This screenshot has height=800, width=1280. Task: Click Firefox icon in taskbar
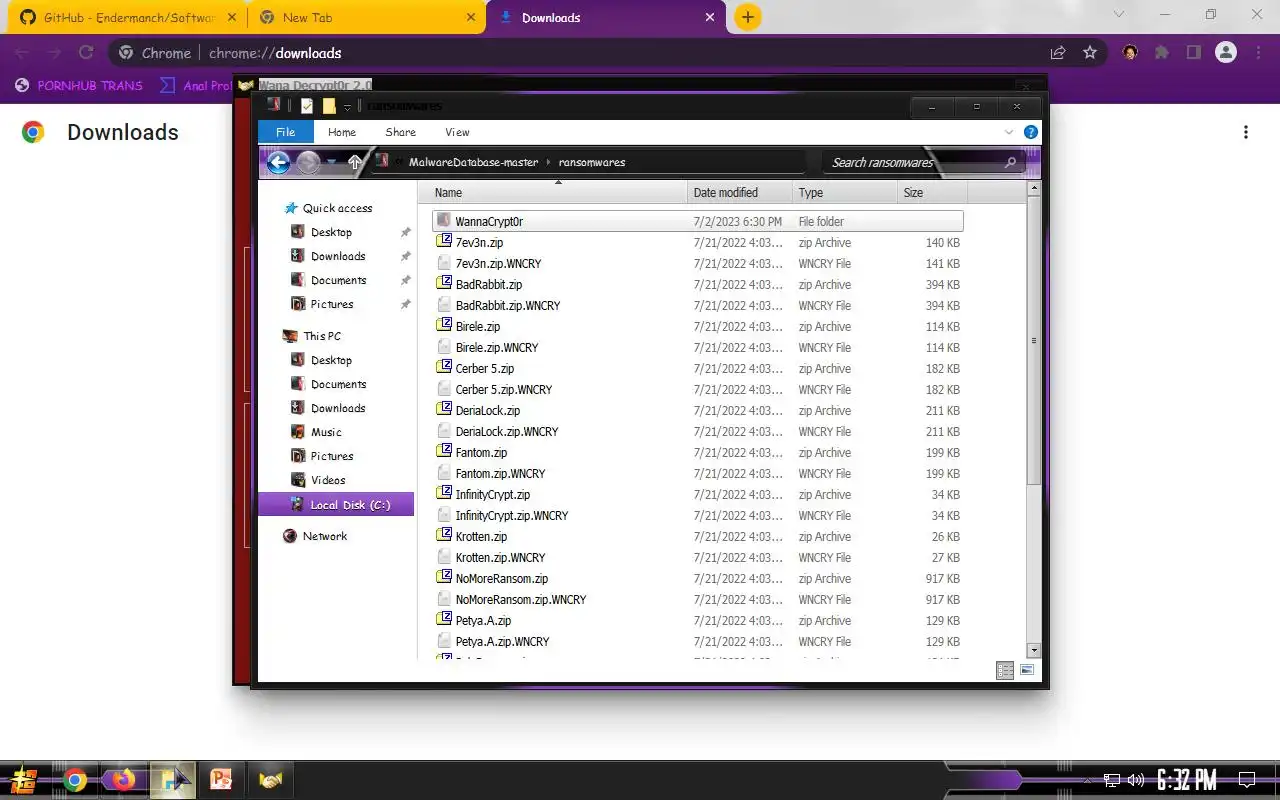123,779
